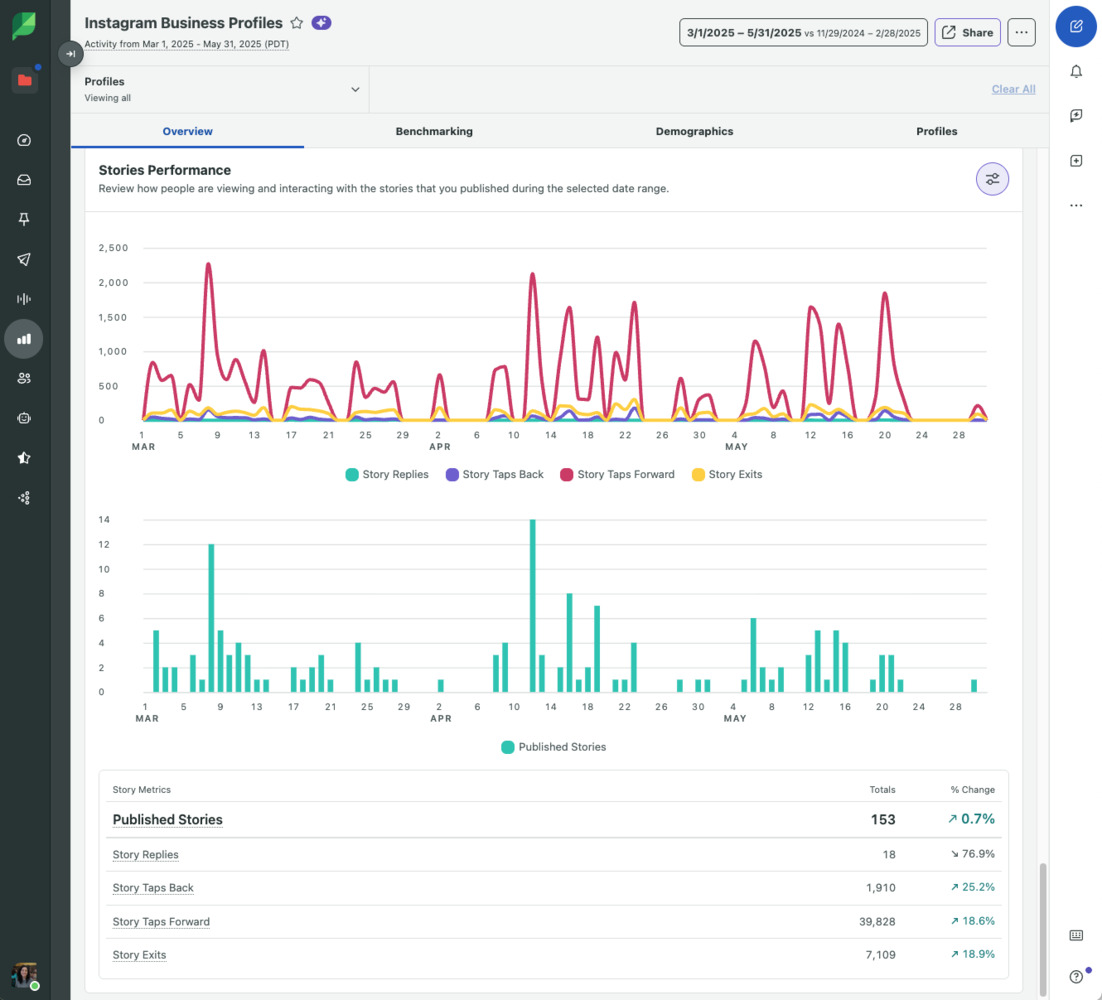1102x1000 pixels.
Task: Click the Clear All link
Action: 1013,89
